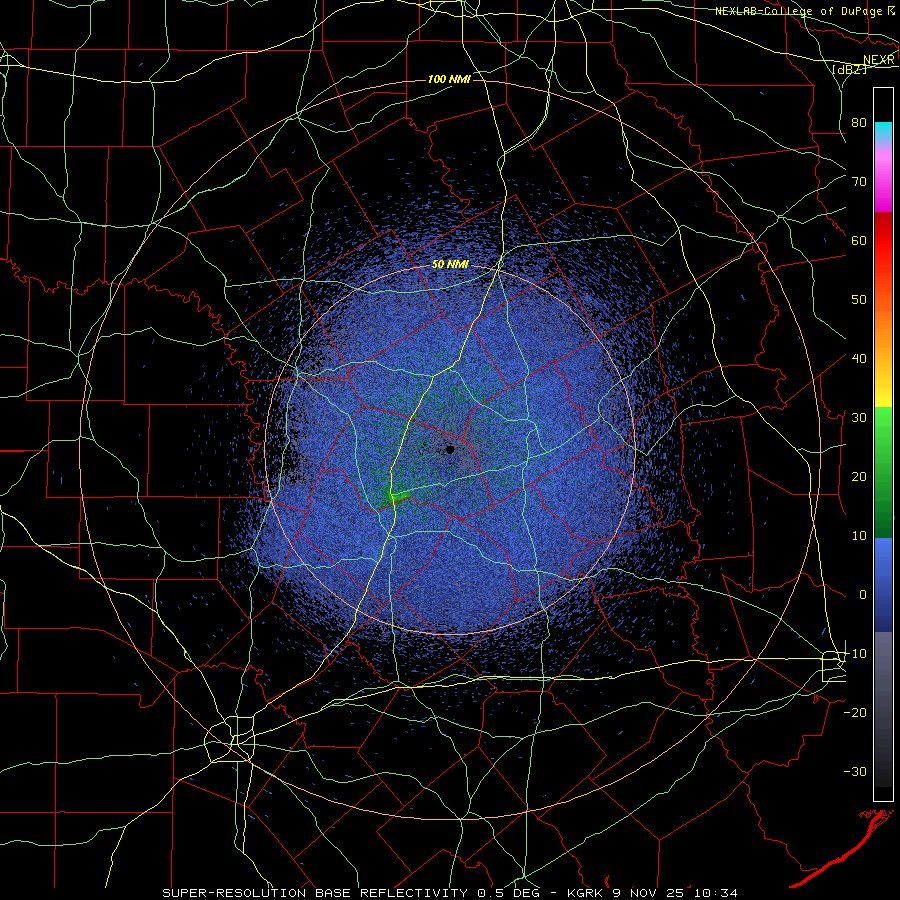Click the 100 NMI range ring label

click(449, 79)
